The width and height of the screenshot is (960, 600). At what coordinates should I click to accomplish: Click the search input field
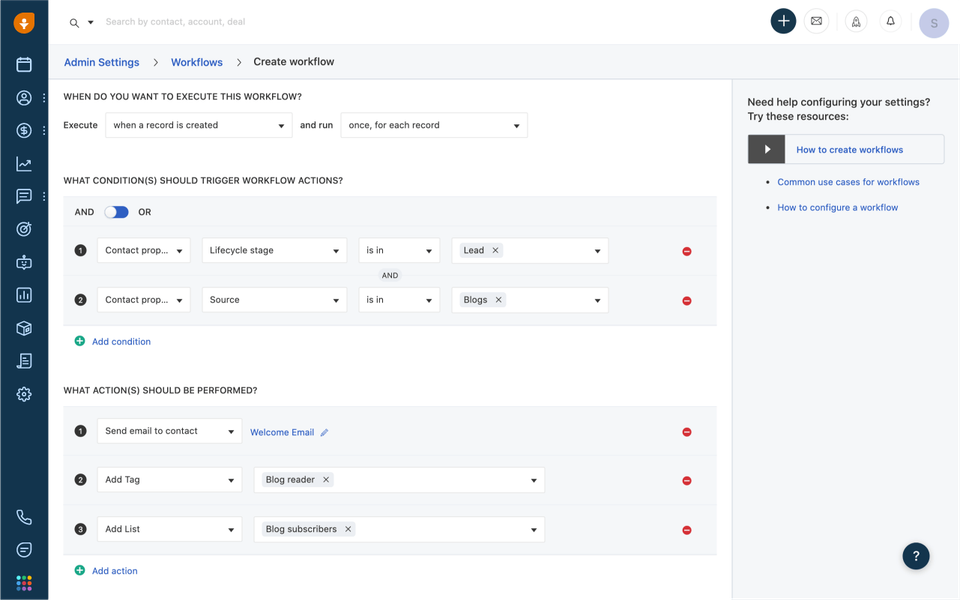pyautogui.click(x=300, y=22)
